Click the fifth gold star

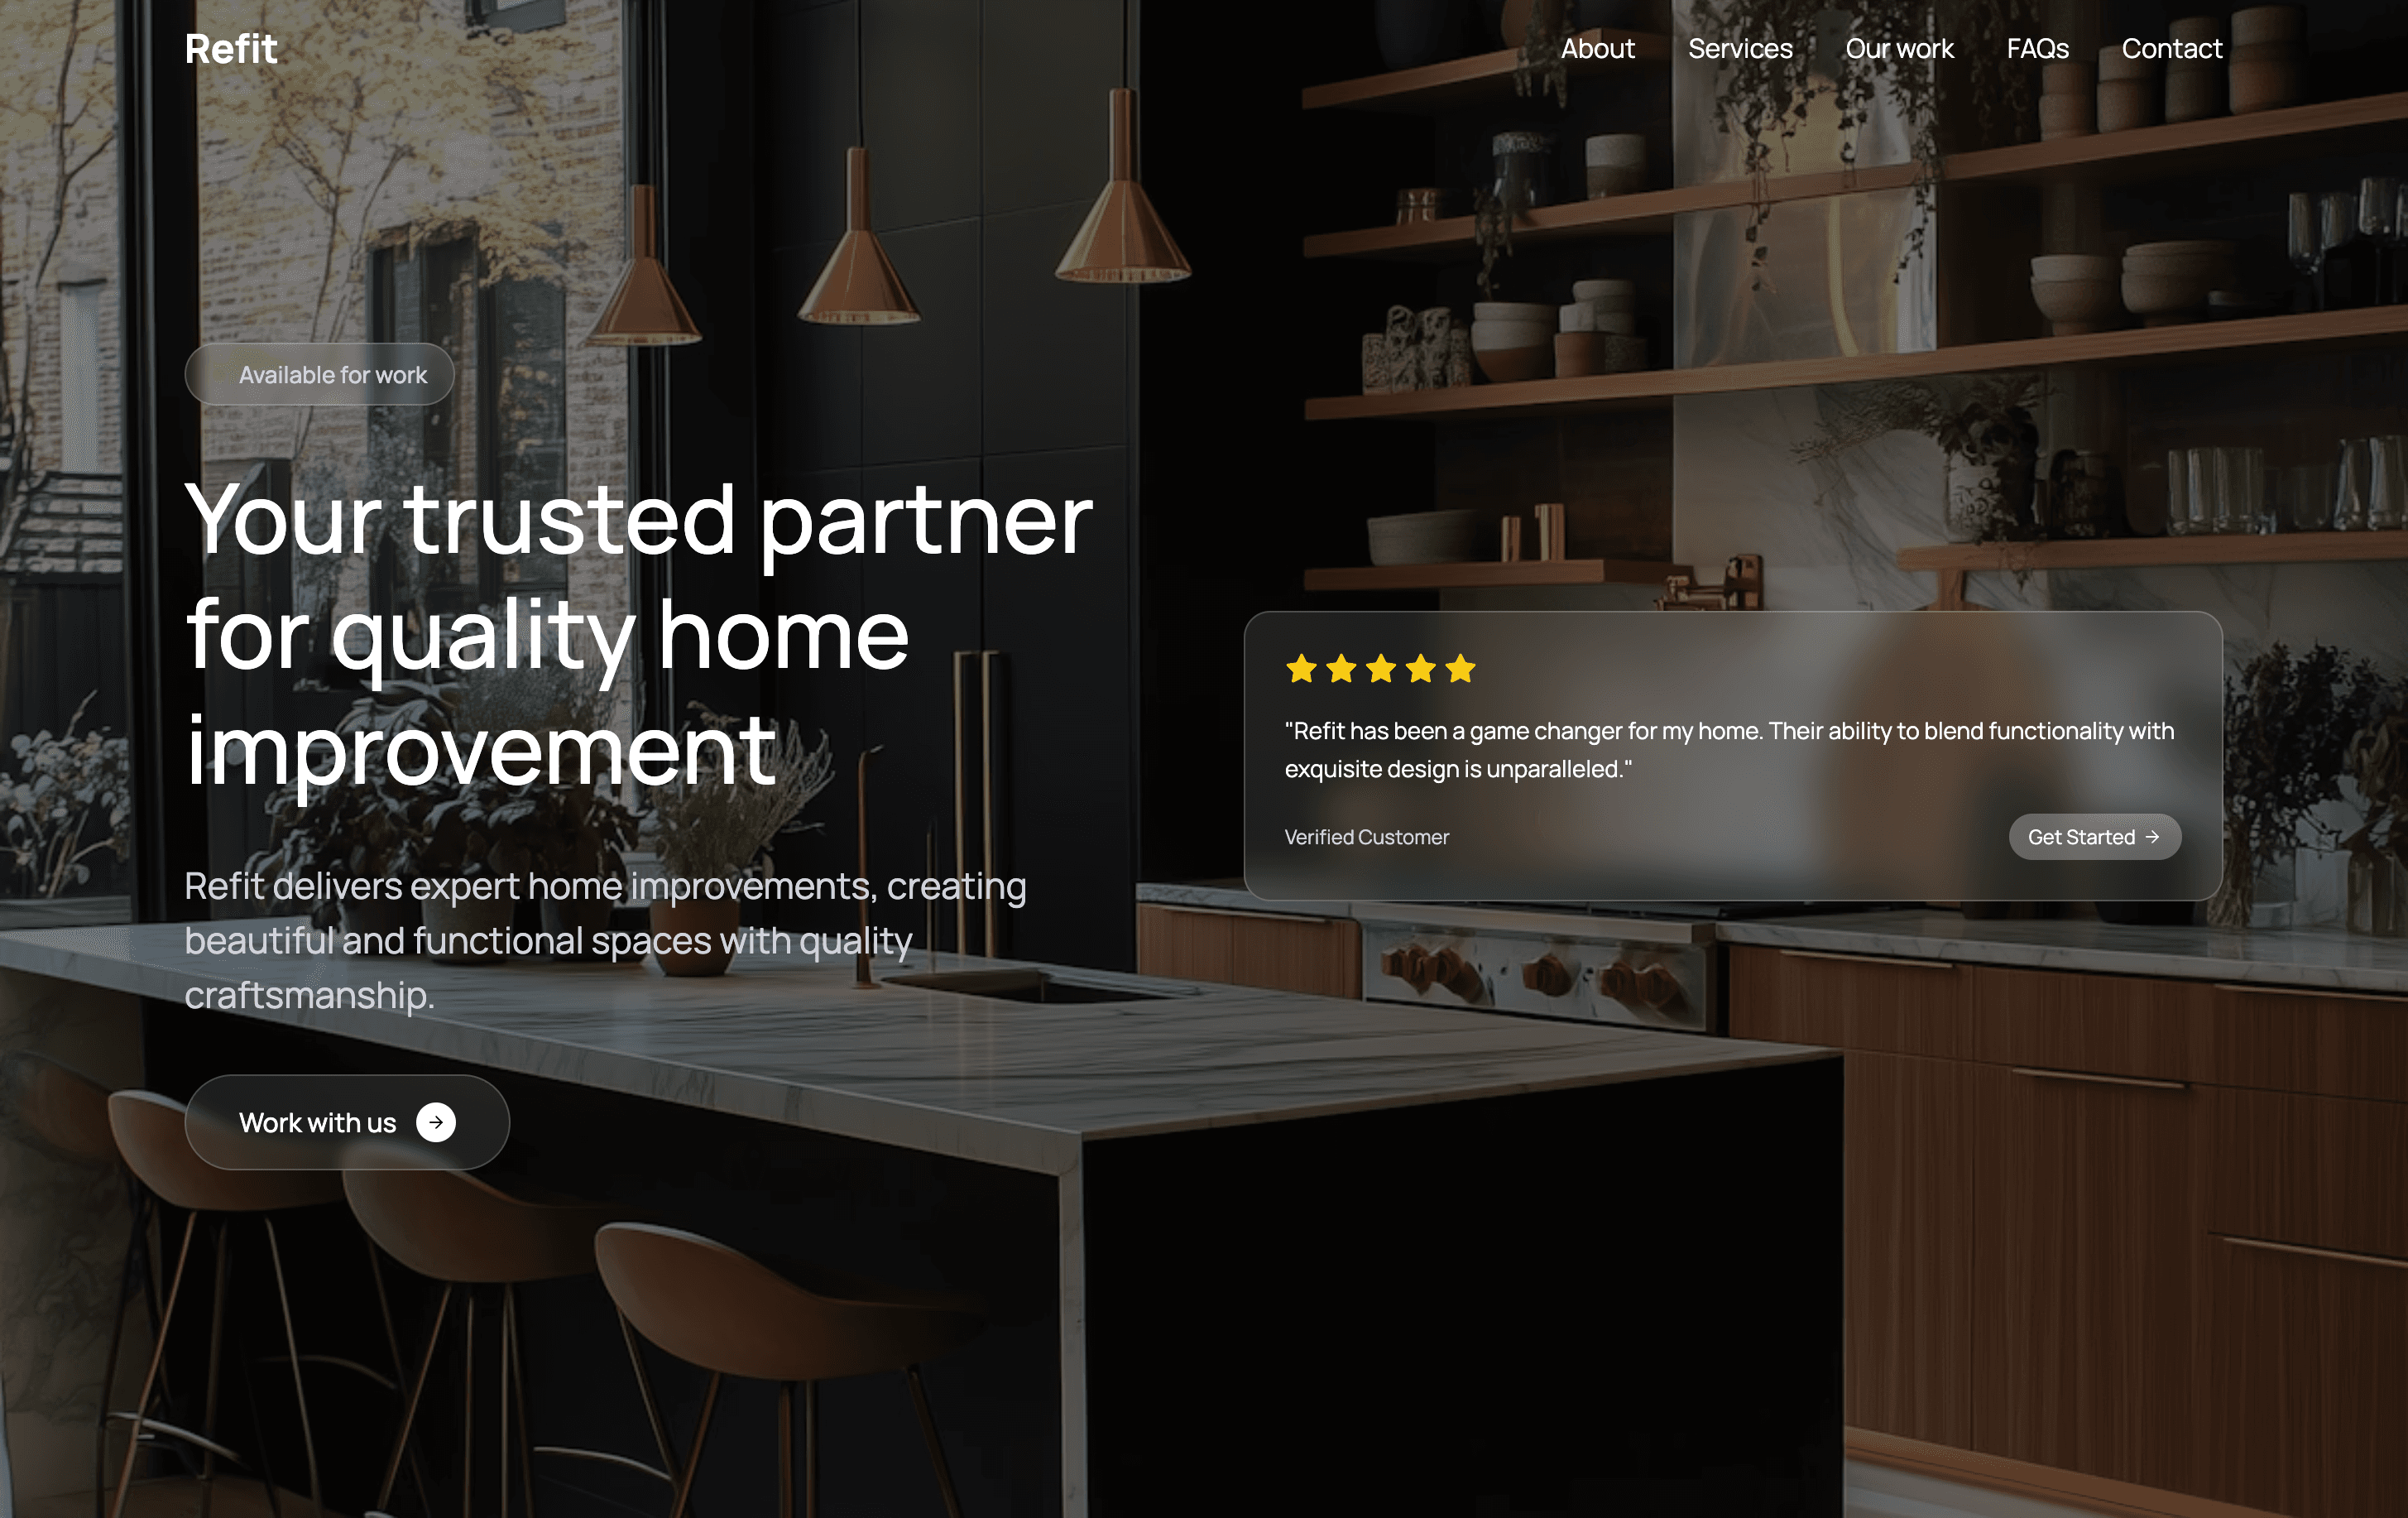[x=1460, y=668]
